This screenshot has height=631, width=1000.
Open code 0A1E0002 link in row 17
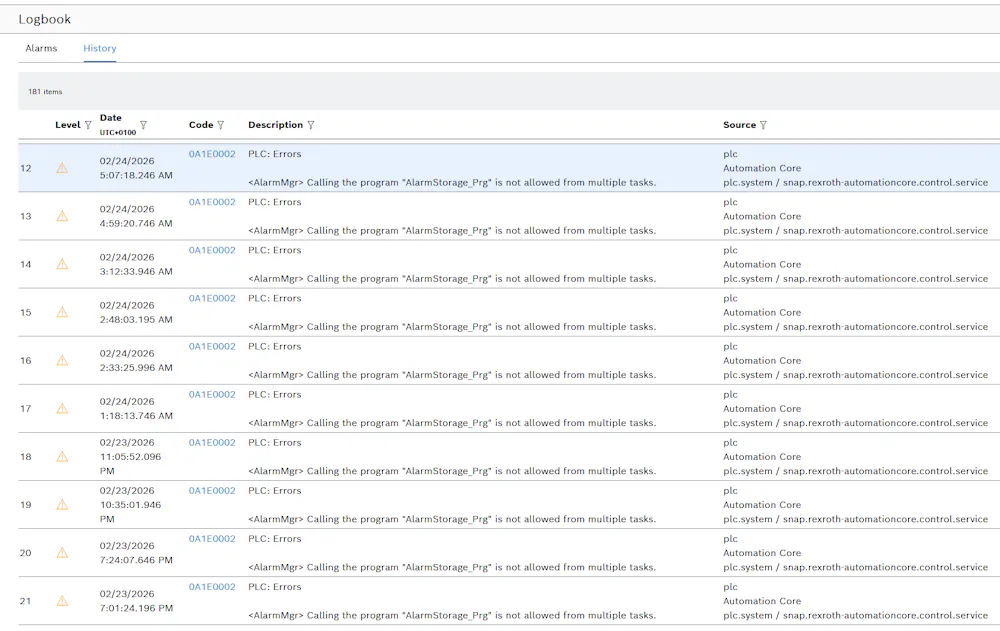point(212,394)
